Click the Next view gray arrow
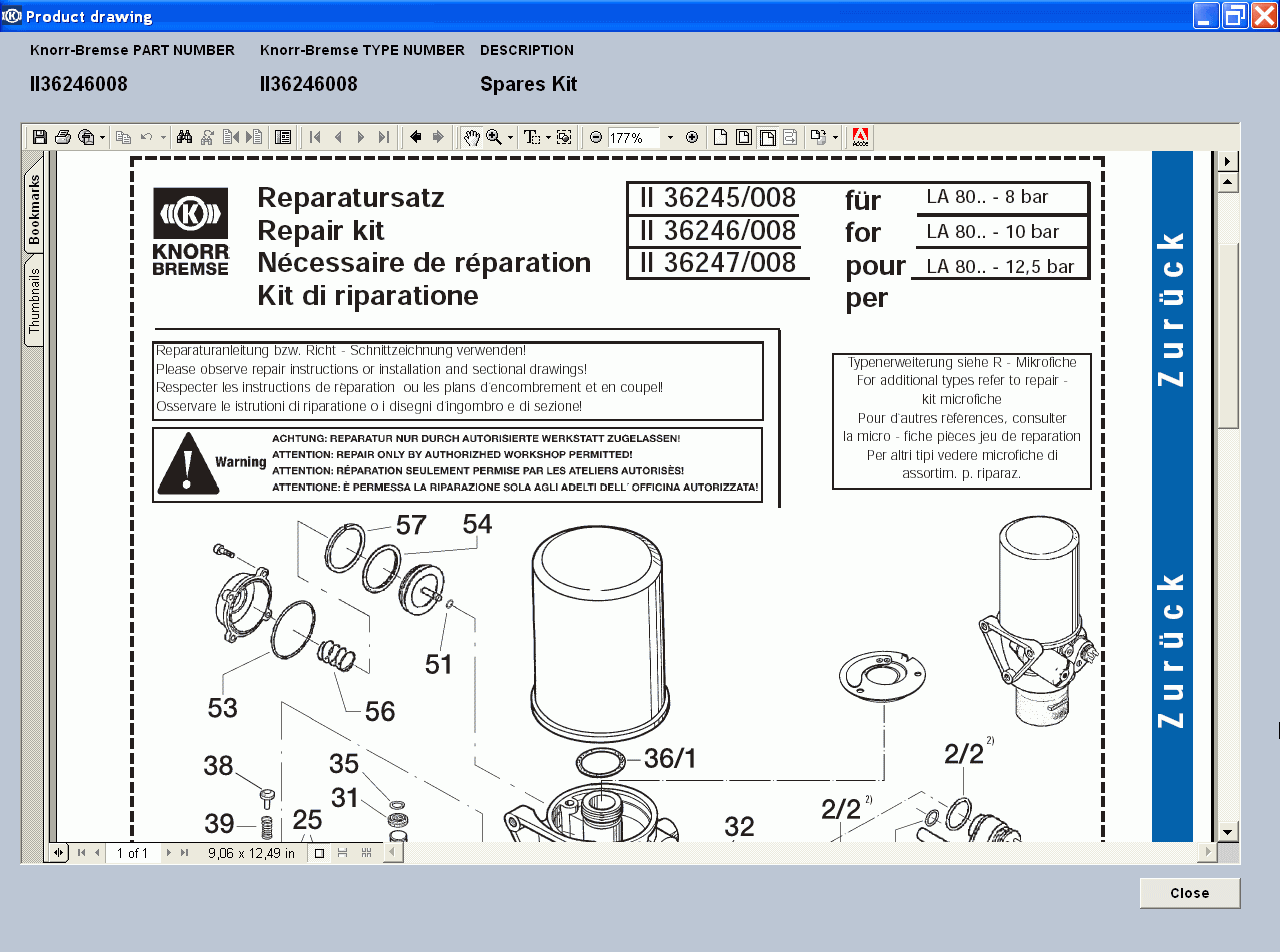1280x952 pixels. 438,137
